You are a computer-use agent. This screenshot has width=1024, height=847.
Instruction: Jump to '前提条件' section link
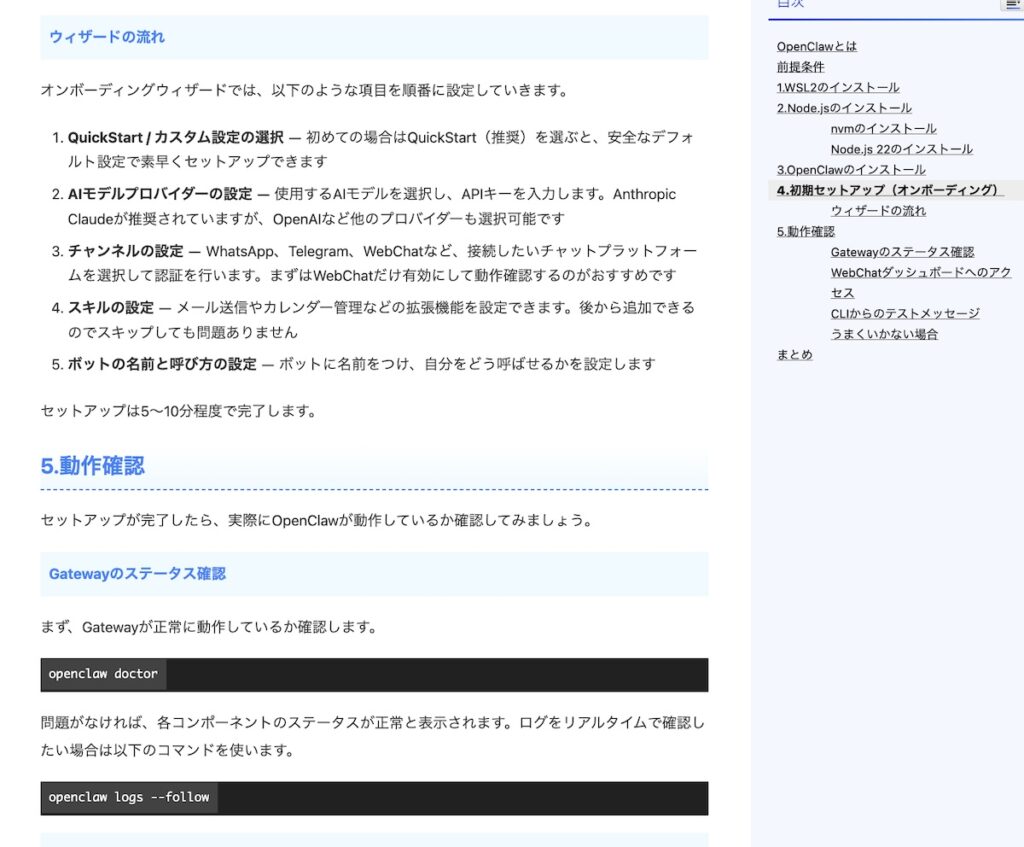[800, 67]
